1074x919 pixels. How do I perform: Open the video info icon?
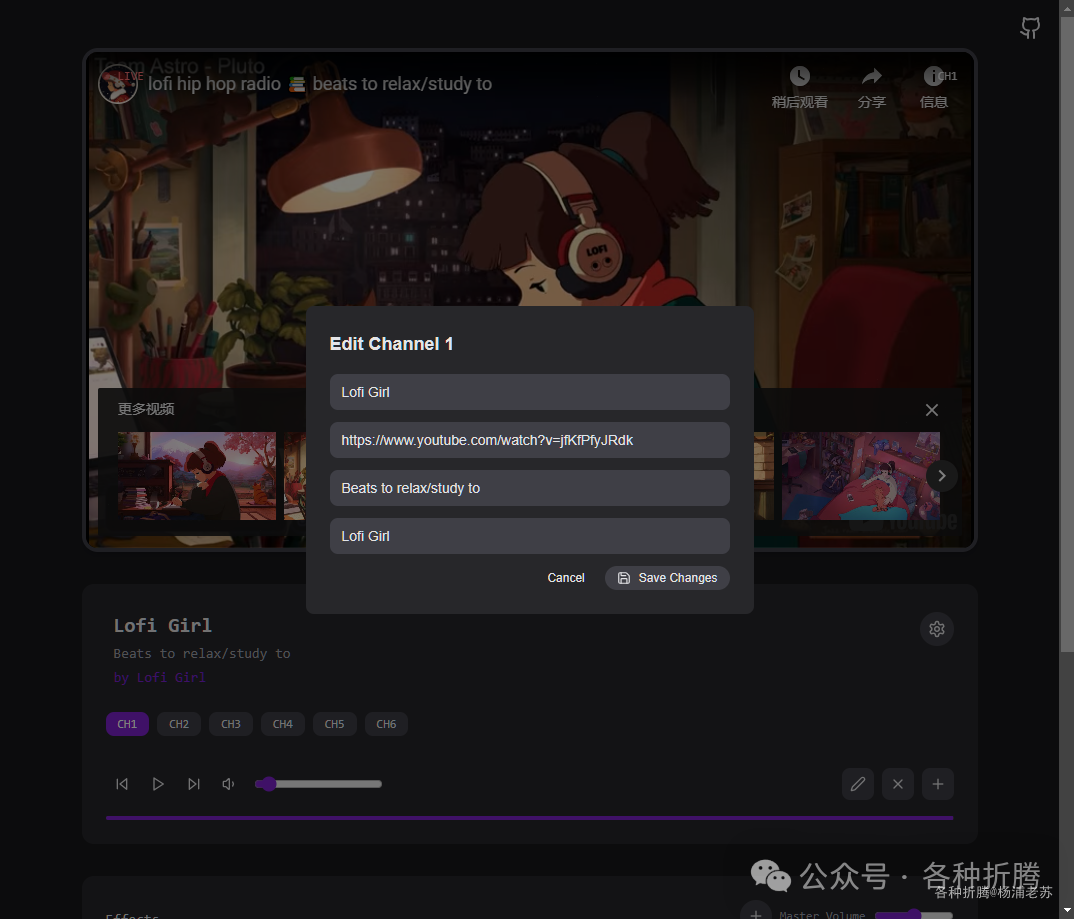point(933,76)
